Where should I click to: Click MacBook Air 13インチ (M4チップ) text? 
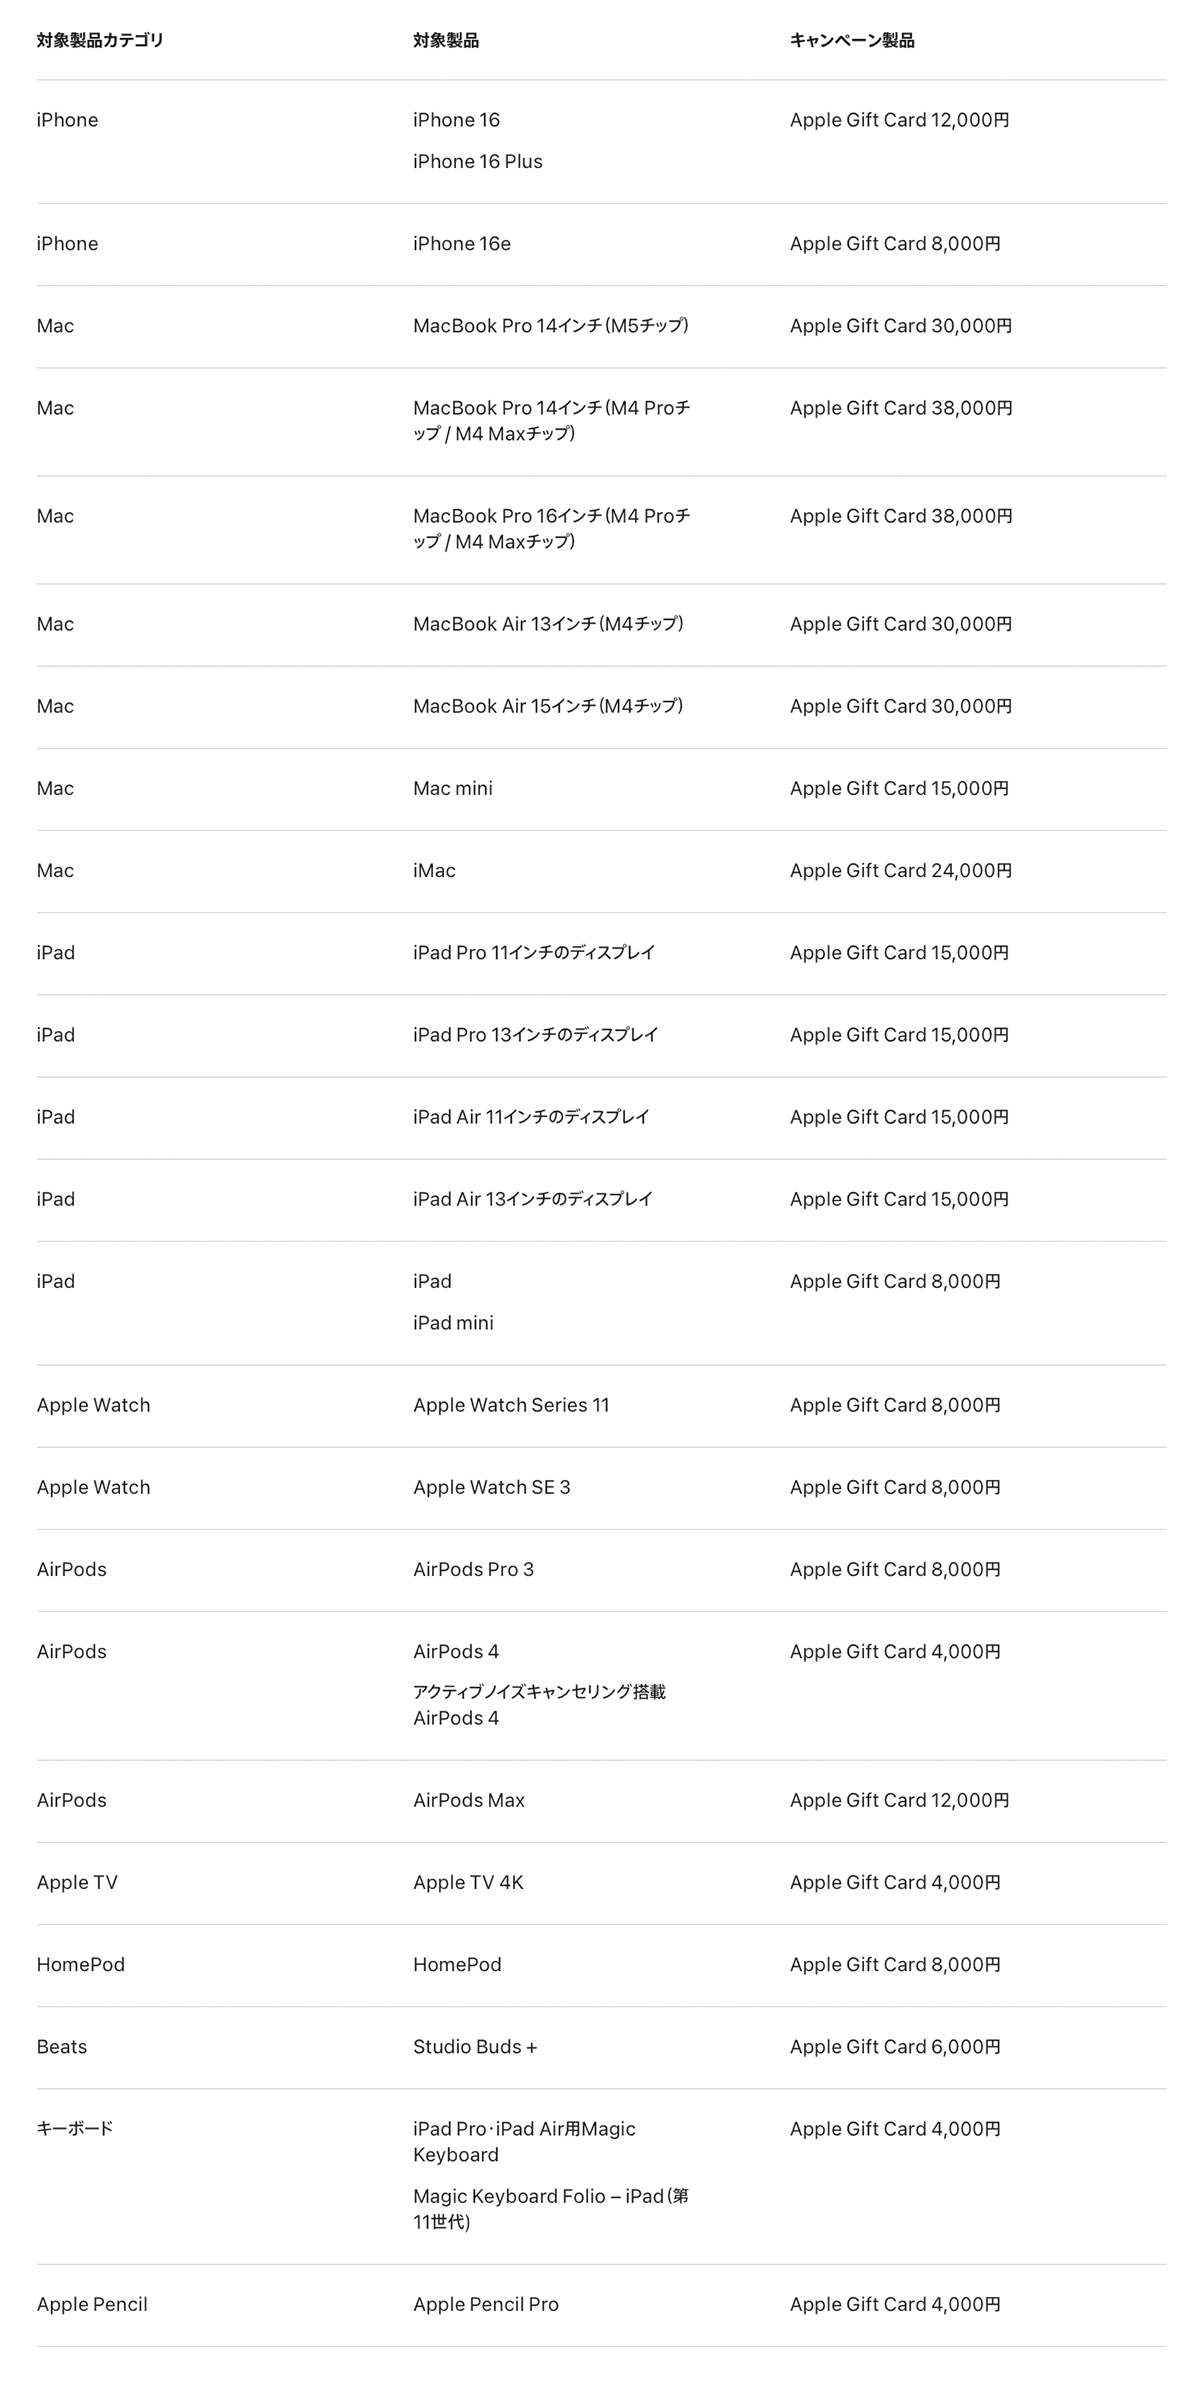click(x=548, y=624)
